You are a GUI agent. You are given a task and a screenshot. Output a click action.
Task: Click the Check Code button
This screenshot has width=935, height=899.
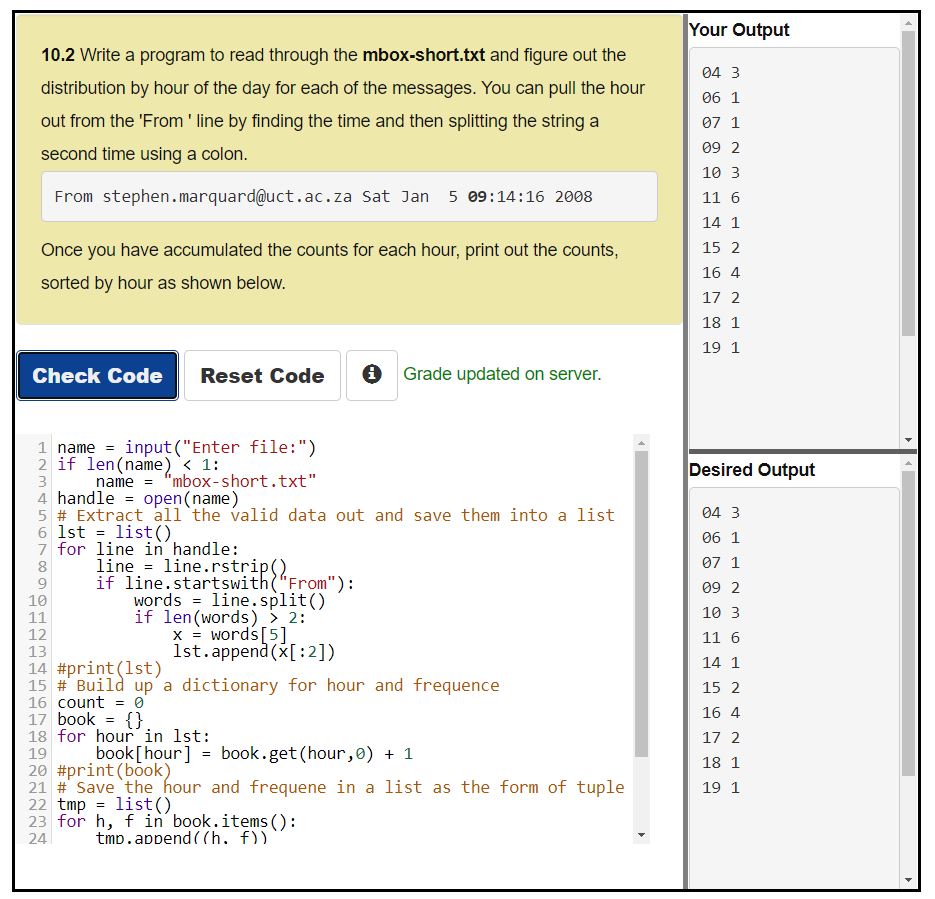98,376
